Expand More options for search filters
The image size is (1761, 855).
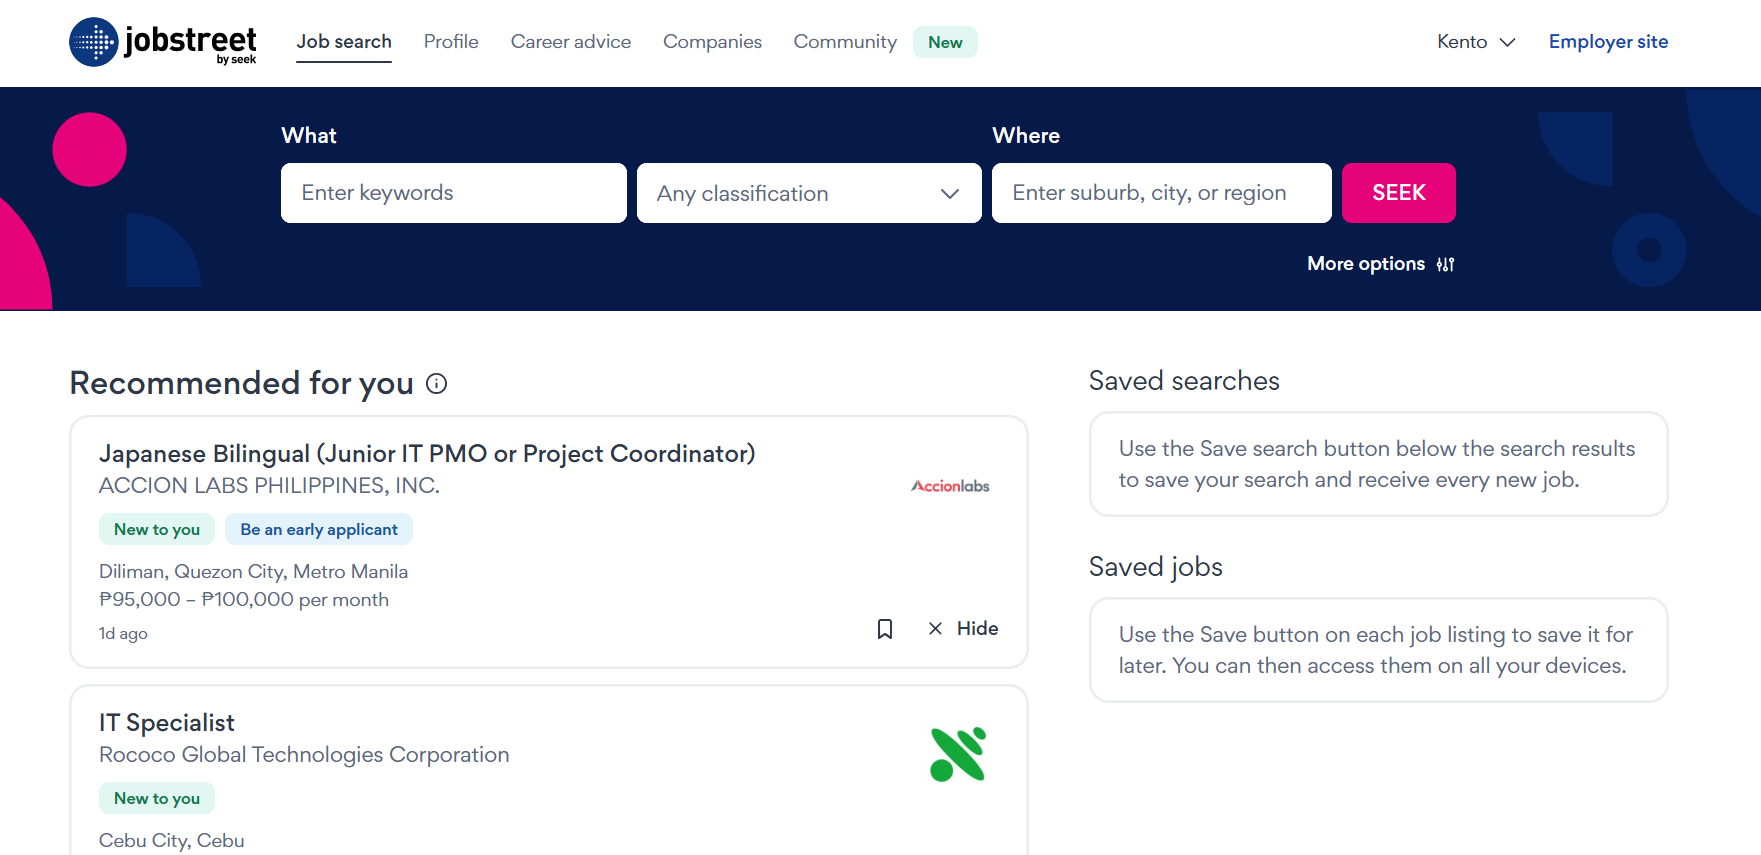coord(1365,264)
